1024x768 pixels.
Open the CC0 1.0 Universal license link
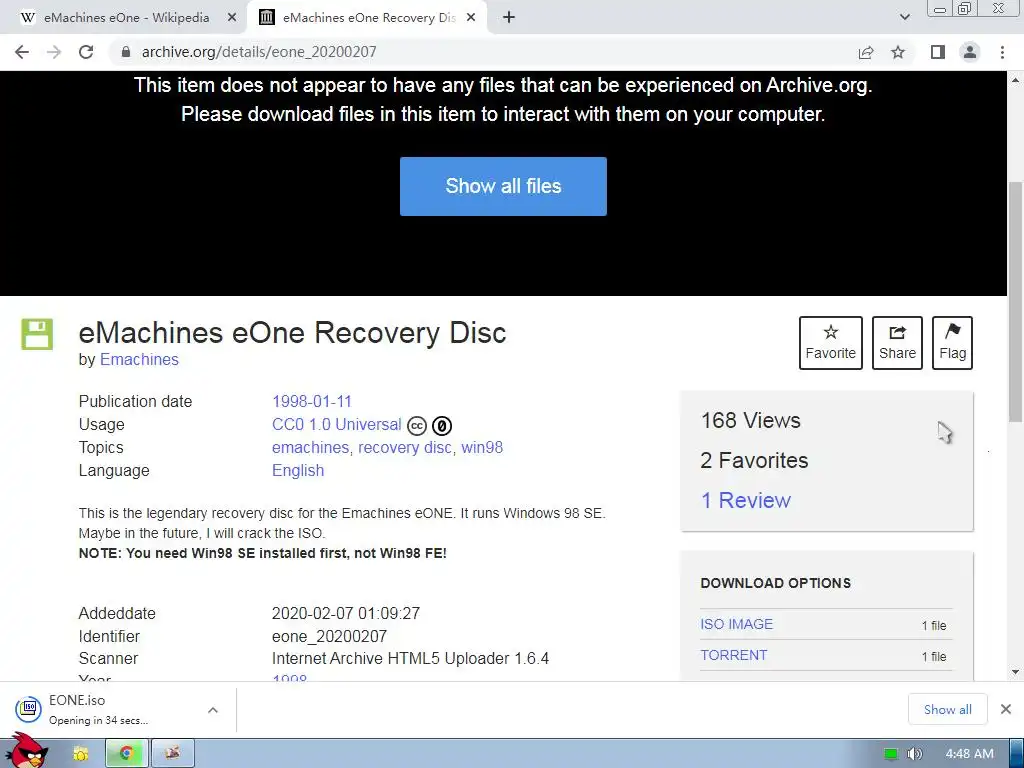click(336, 424)
